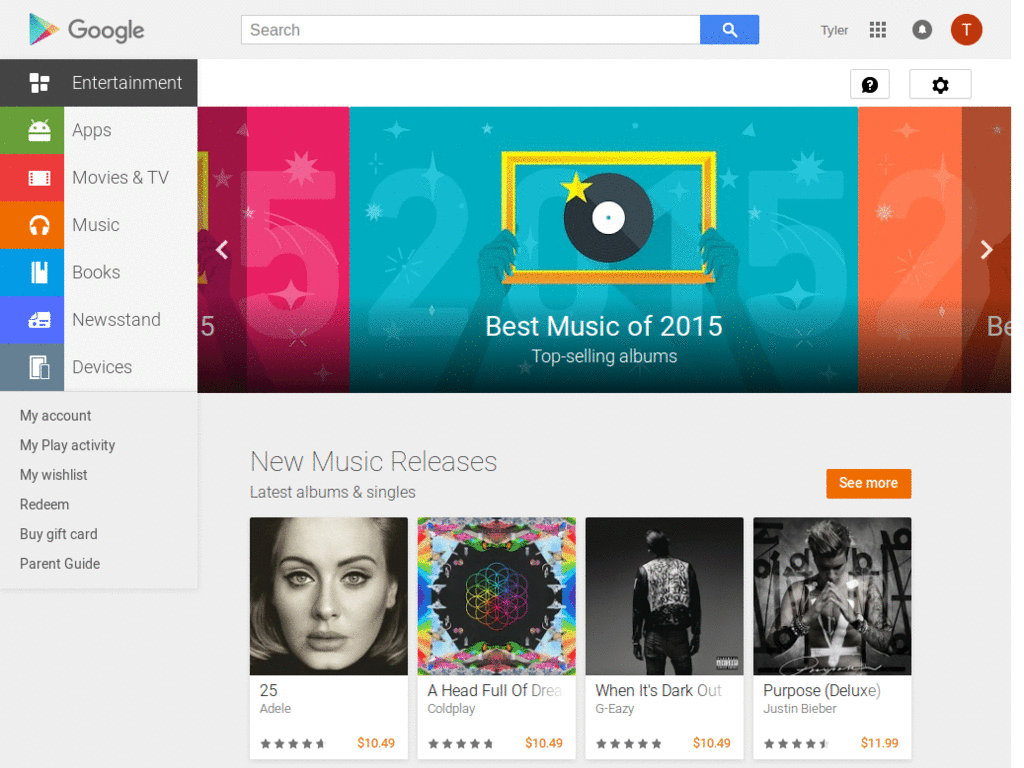Open the notifications bell icon
This screenshot has height=768, width=1024.
921,30
